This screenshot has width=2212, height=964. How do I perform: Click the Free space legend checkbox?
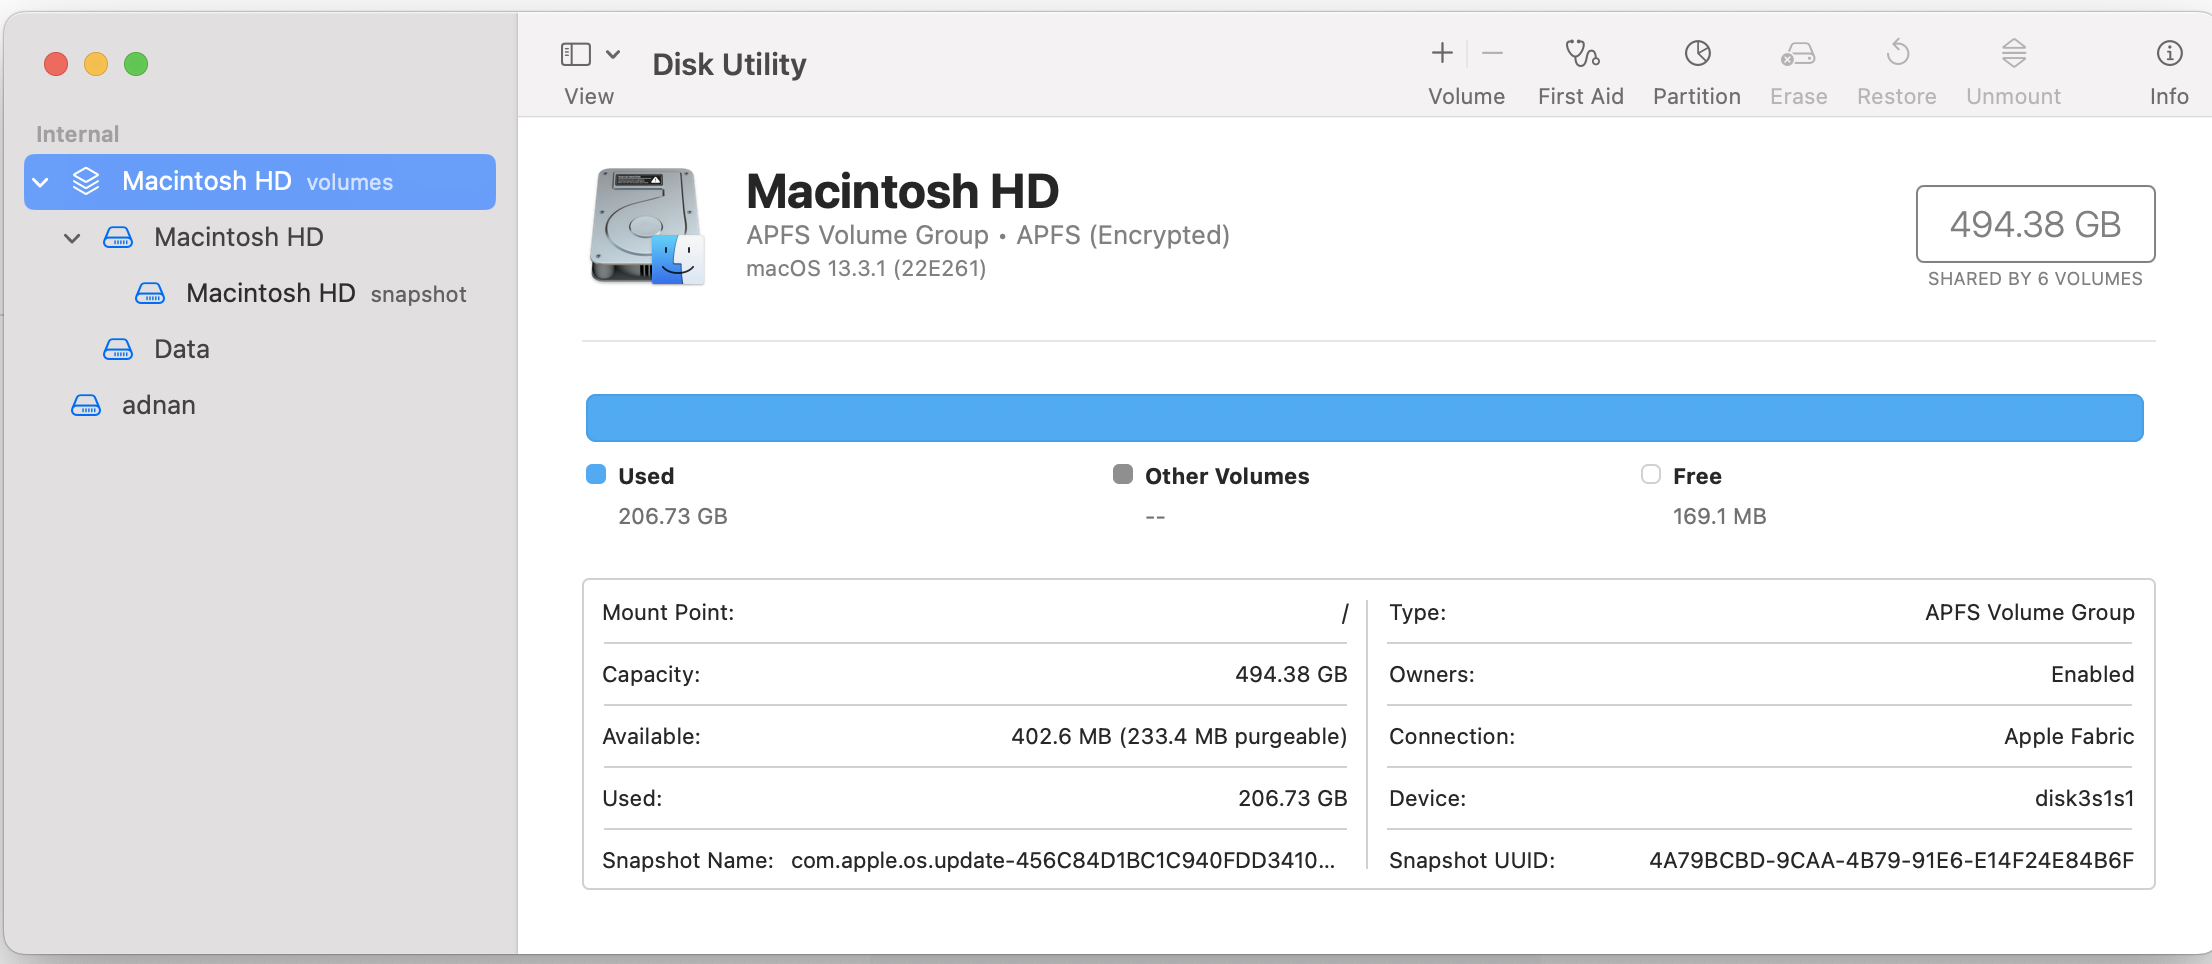1650,474
